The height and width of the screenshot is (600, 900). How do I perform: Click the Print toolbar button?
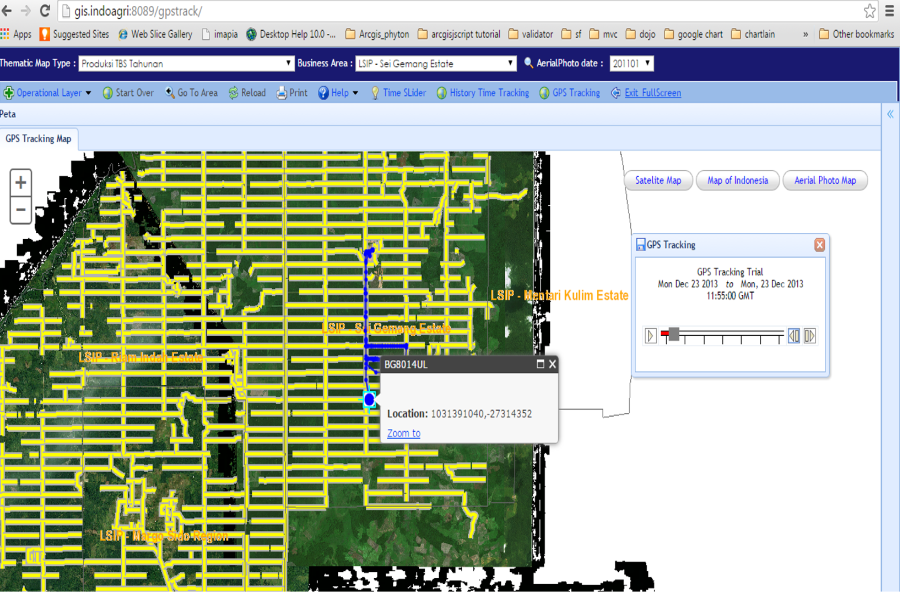[292, 93]
